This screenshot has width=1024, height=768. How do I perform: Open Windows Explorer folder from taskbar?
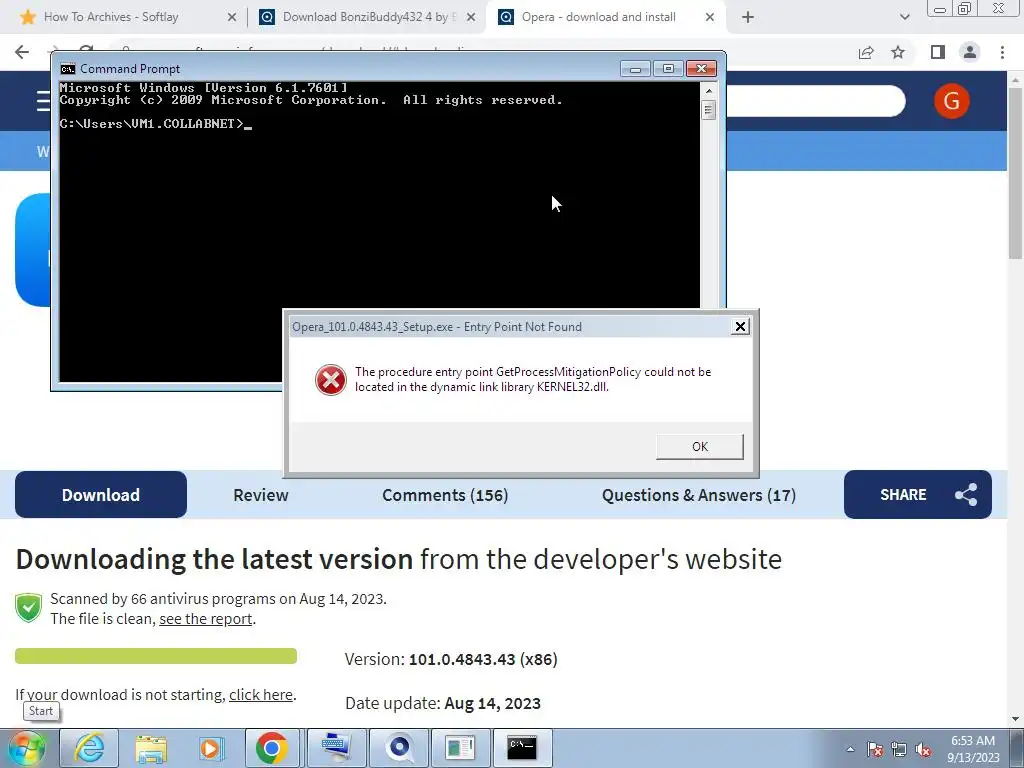pyautogui.click(x=151, y=748)
